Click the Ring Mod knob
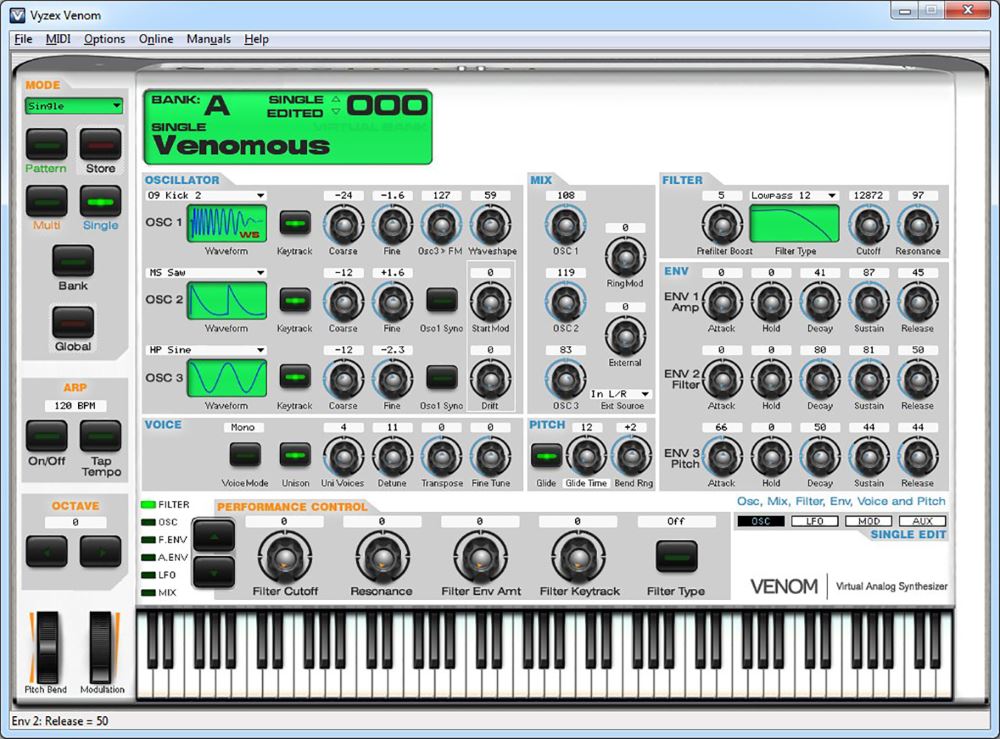This screenshot has width=1000, height=739. (x=625, y=256)
